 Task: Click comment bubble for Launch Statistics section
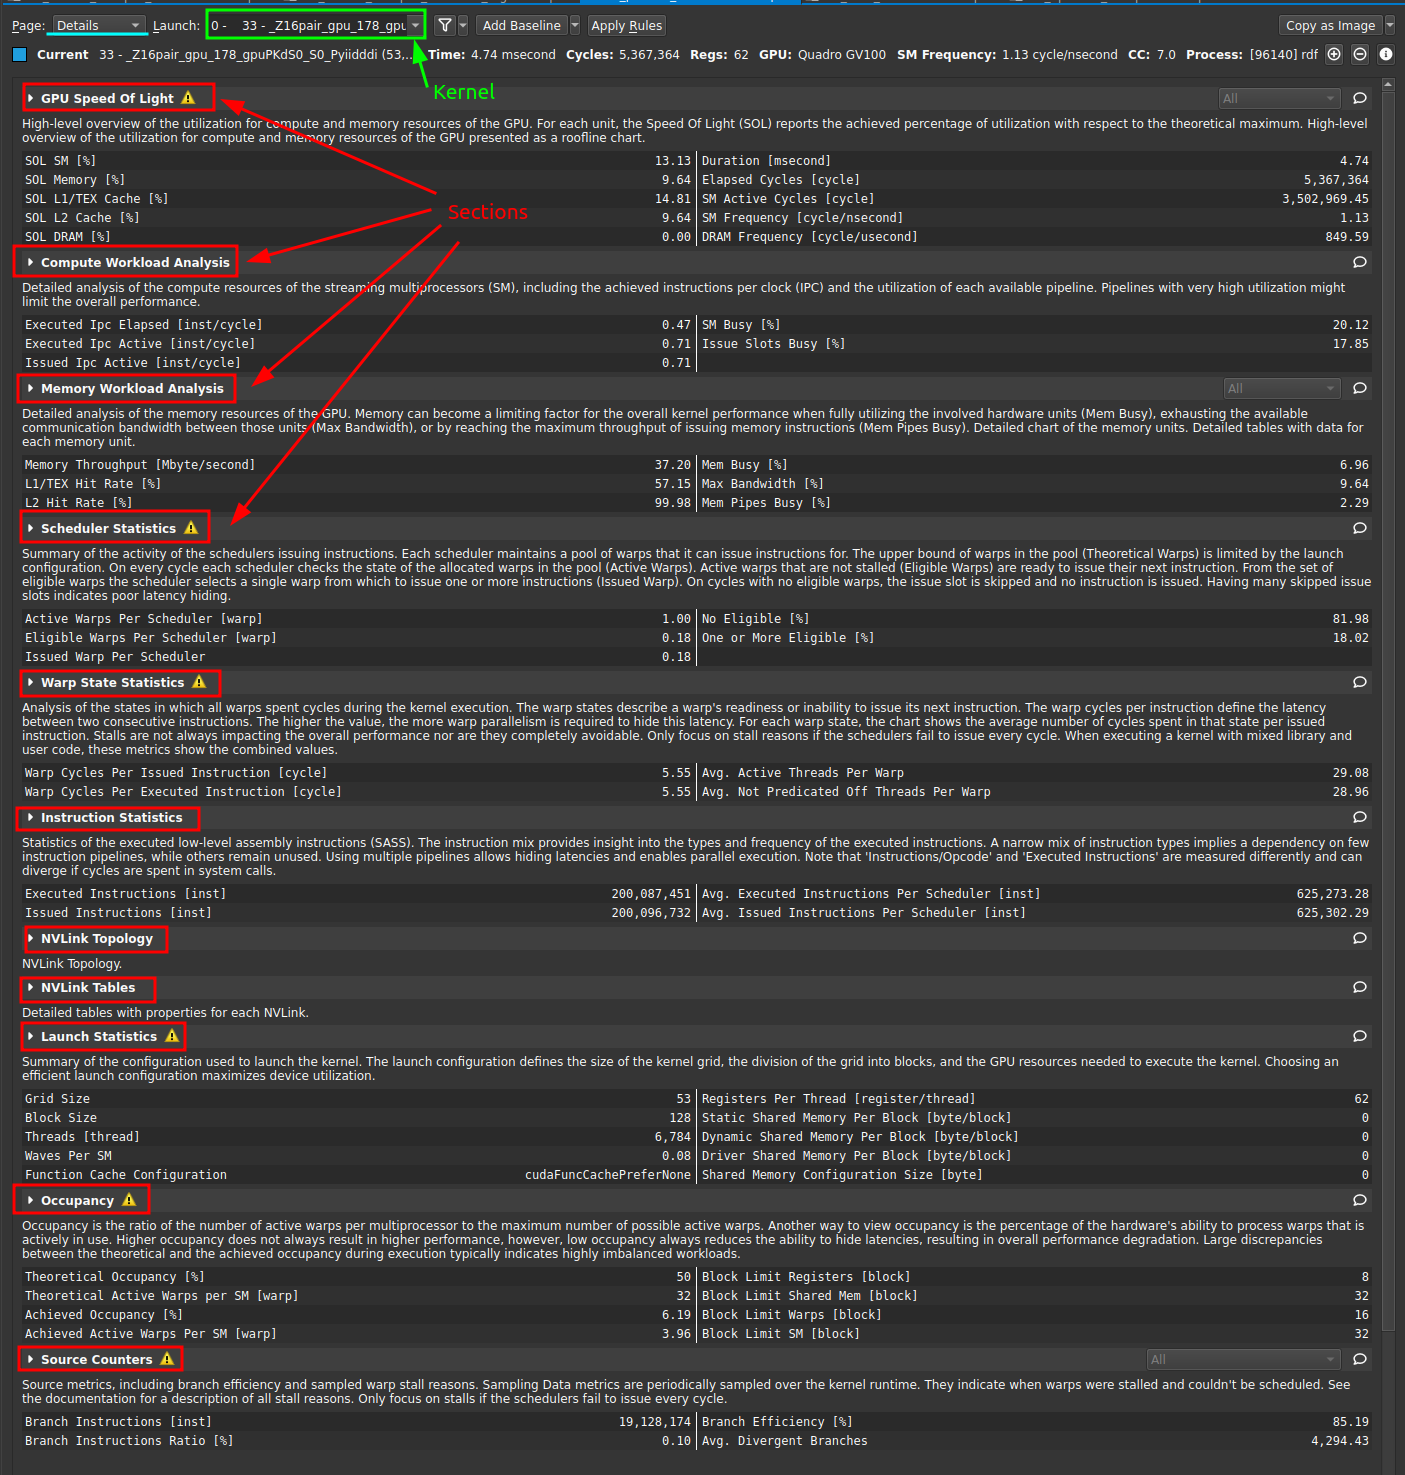click(x=1359, y=1036)
